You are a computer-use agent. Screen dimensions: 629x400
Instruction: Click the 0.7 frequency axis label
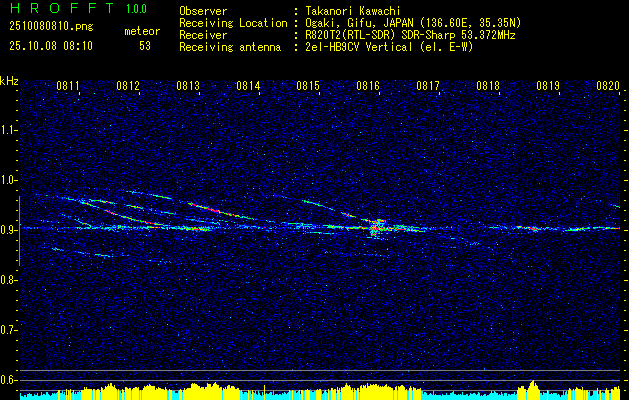[x=8, y=330]
